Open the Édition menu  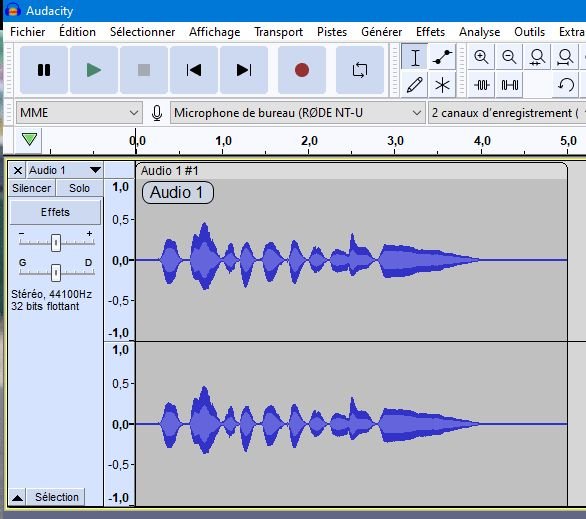77,32
